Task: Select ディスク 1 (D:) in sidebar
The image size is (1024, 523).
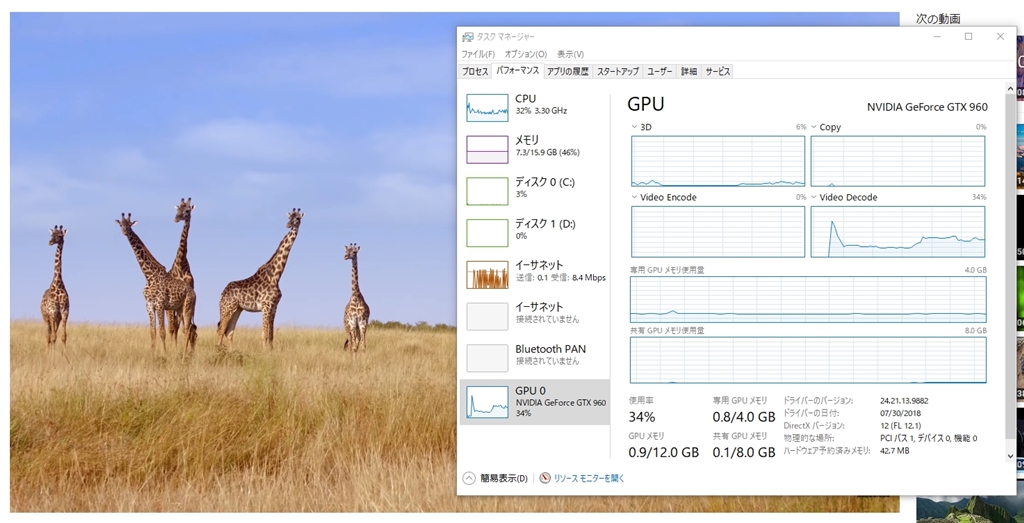Action: click(535, 232)
